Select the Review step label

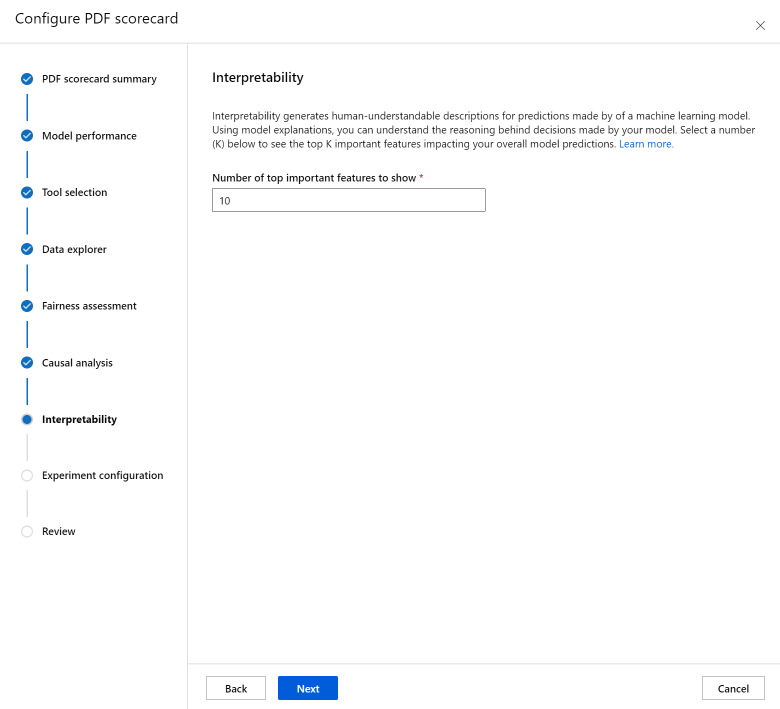58,531
